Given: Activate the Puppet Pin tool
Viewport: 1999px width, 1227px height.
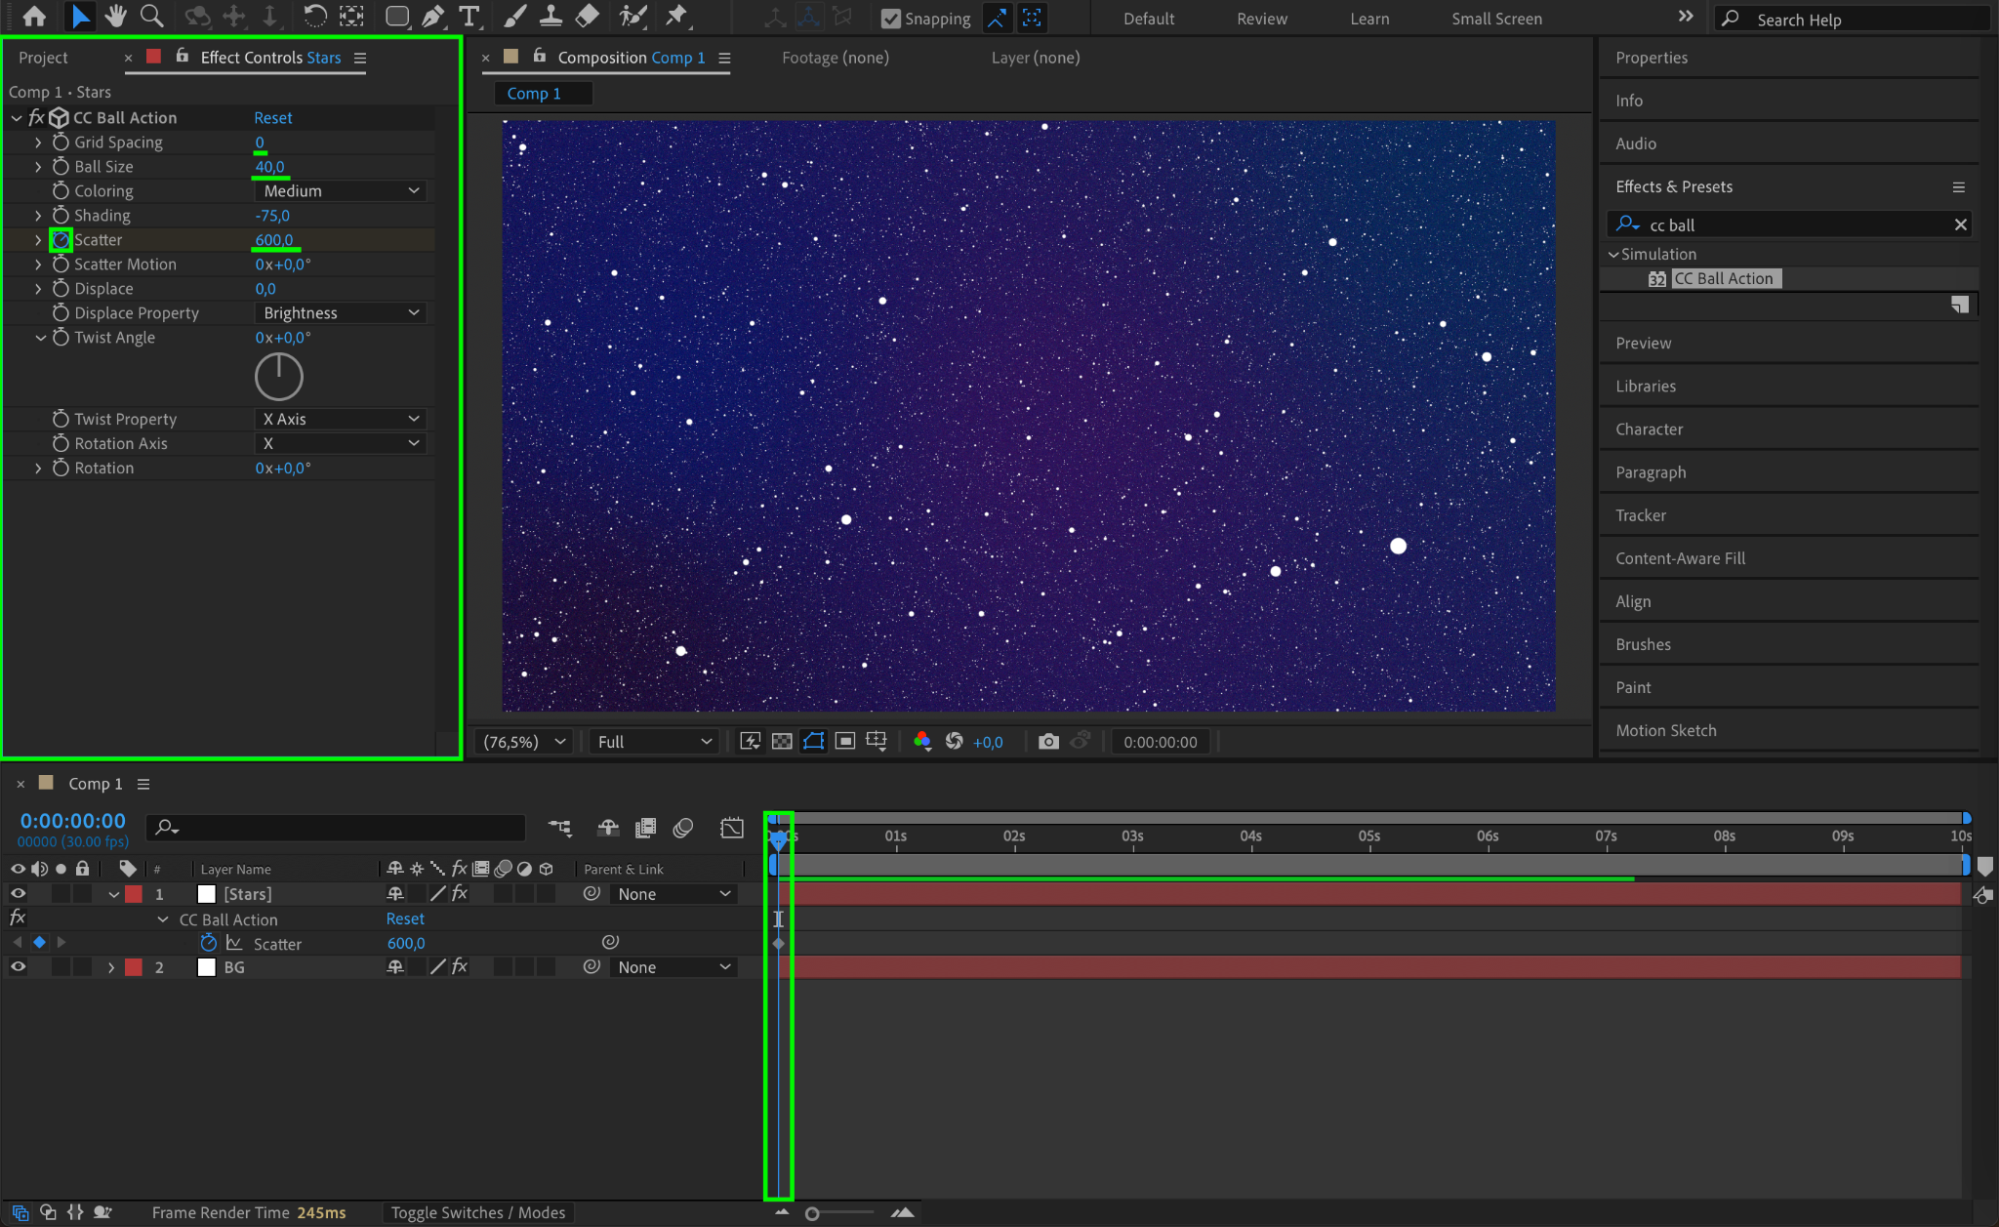Looking at the screenshot, I should click(x=677, y=16).
